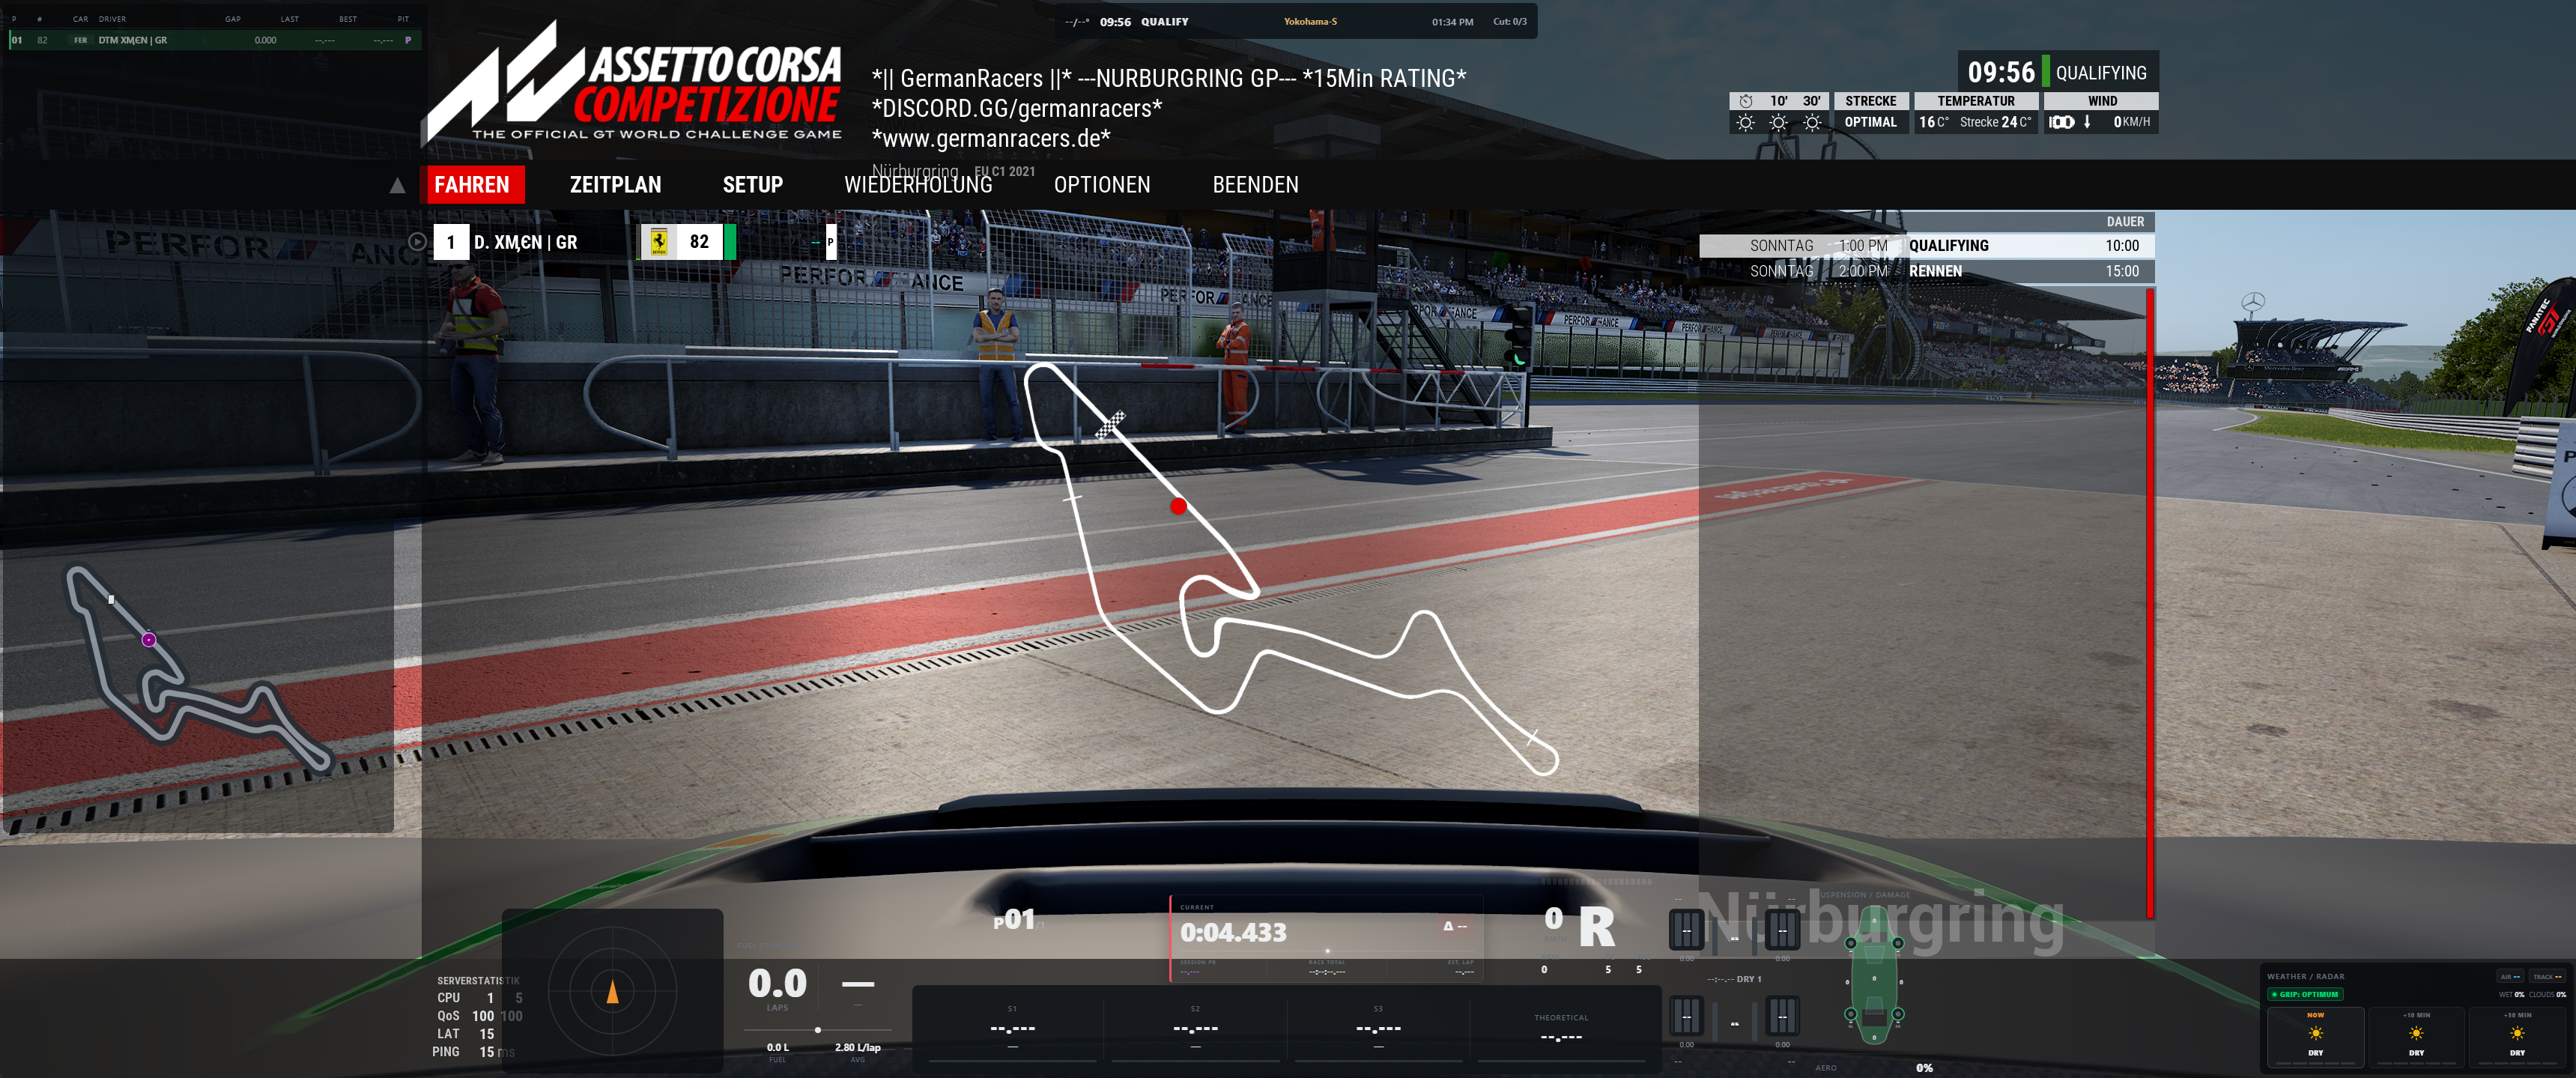
Task: Click the STRECKE OPTIMAL track status
Action: [x=1871, y=112]
